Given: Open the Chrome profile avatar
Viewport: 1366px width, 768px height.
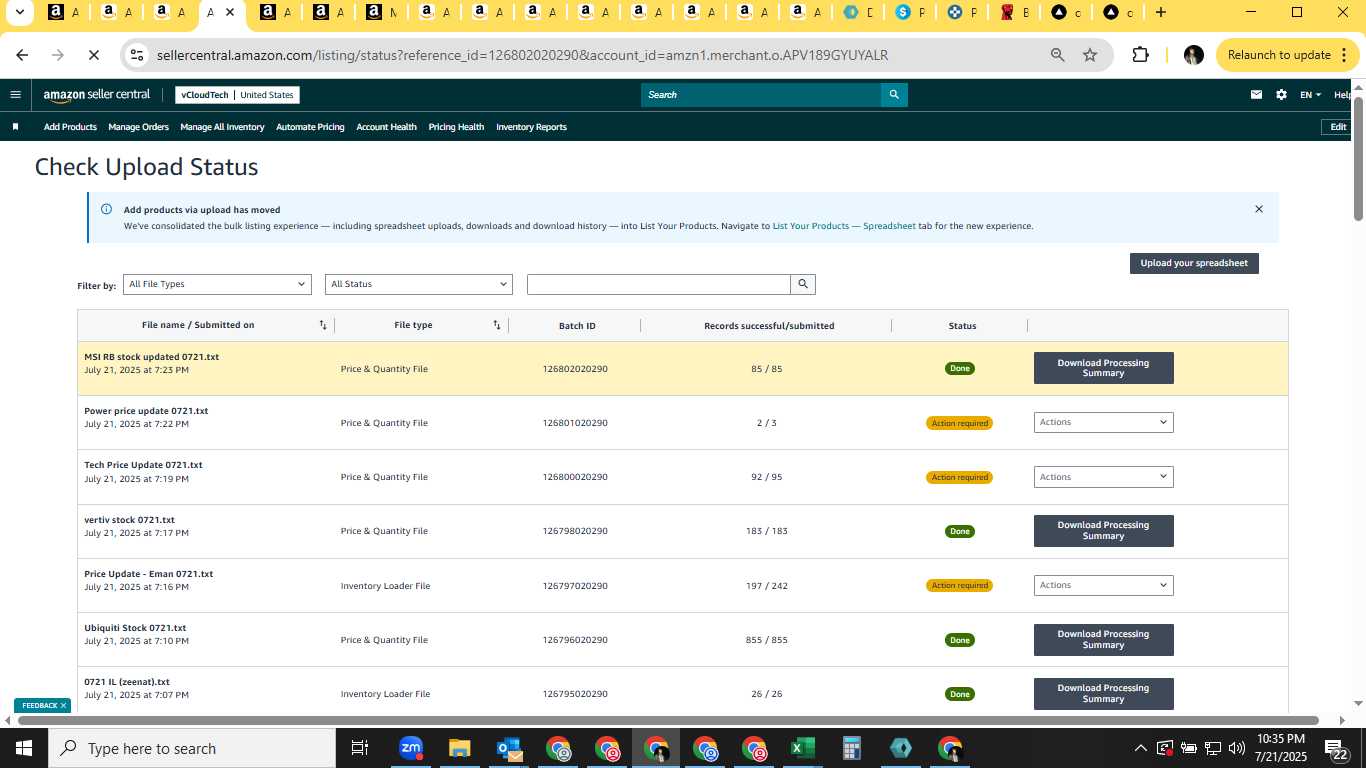Looking at the screenshot, I should pos(1193,55).
